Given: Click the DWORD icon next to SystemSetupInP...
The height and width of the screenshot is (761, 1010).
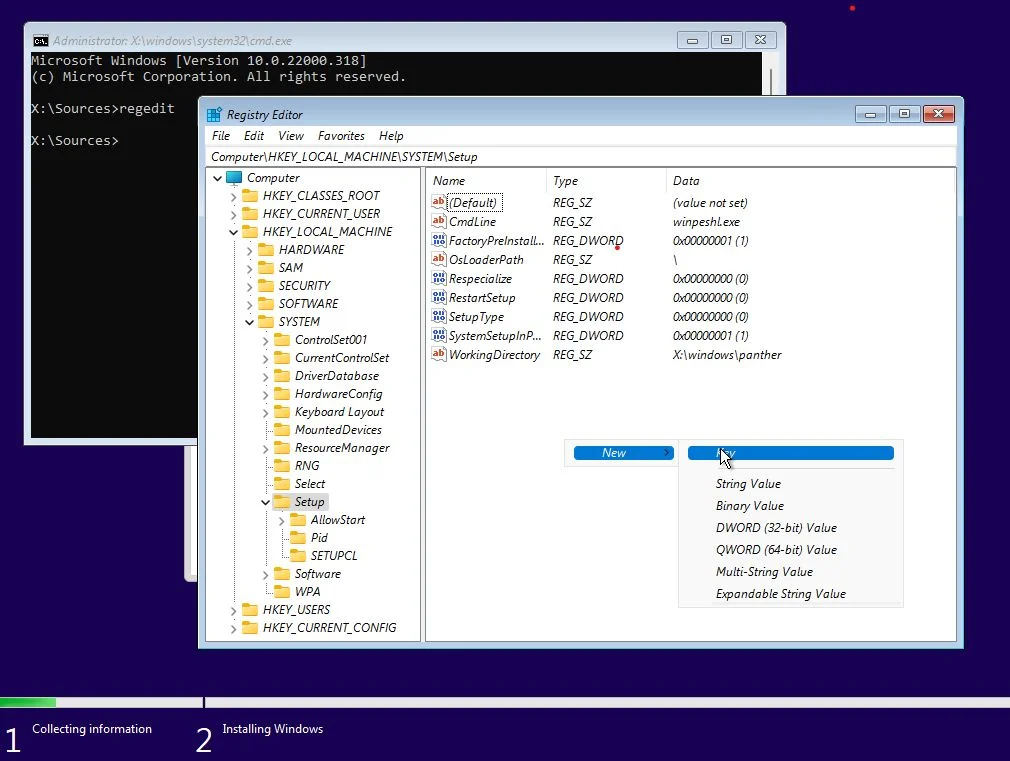Looking at the screenshot, I should click(439, 335).
